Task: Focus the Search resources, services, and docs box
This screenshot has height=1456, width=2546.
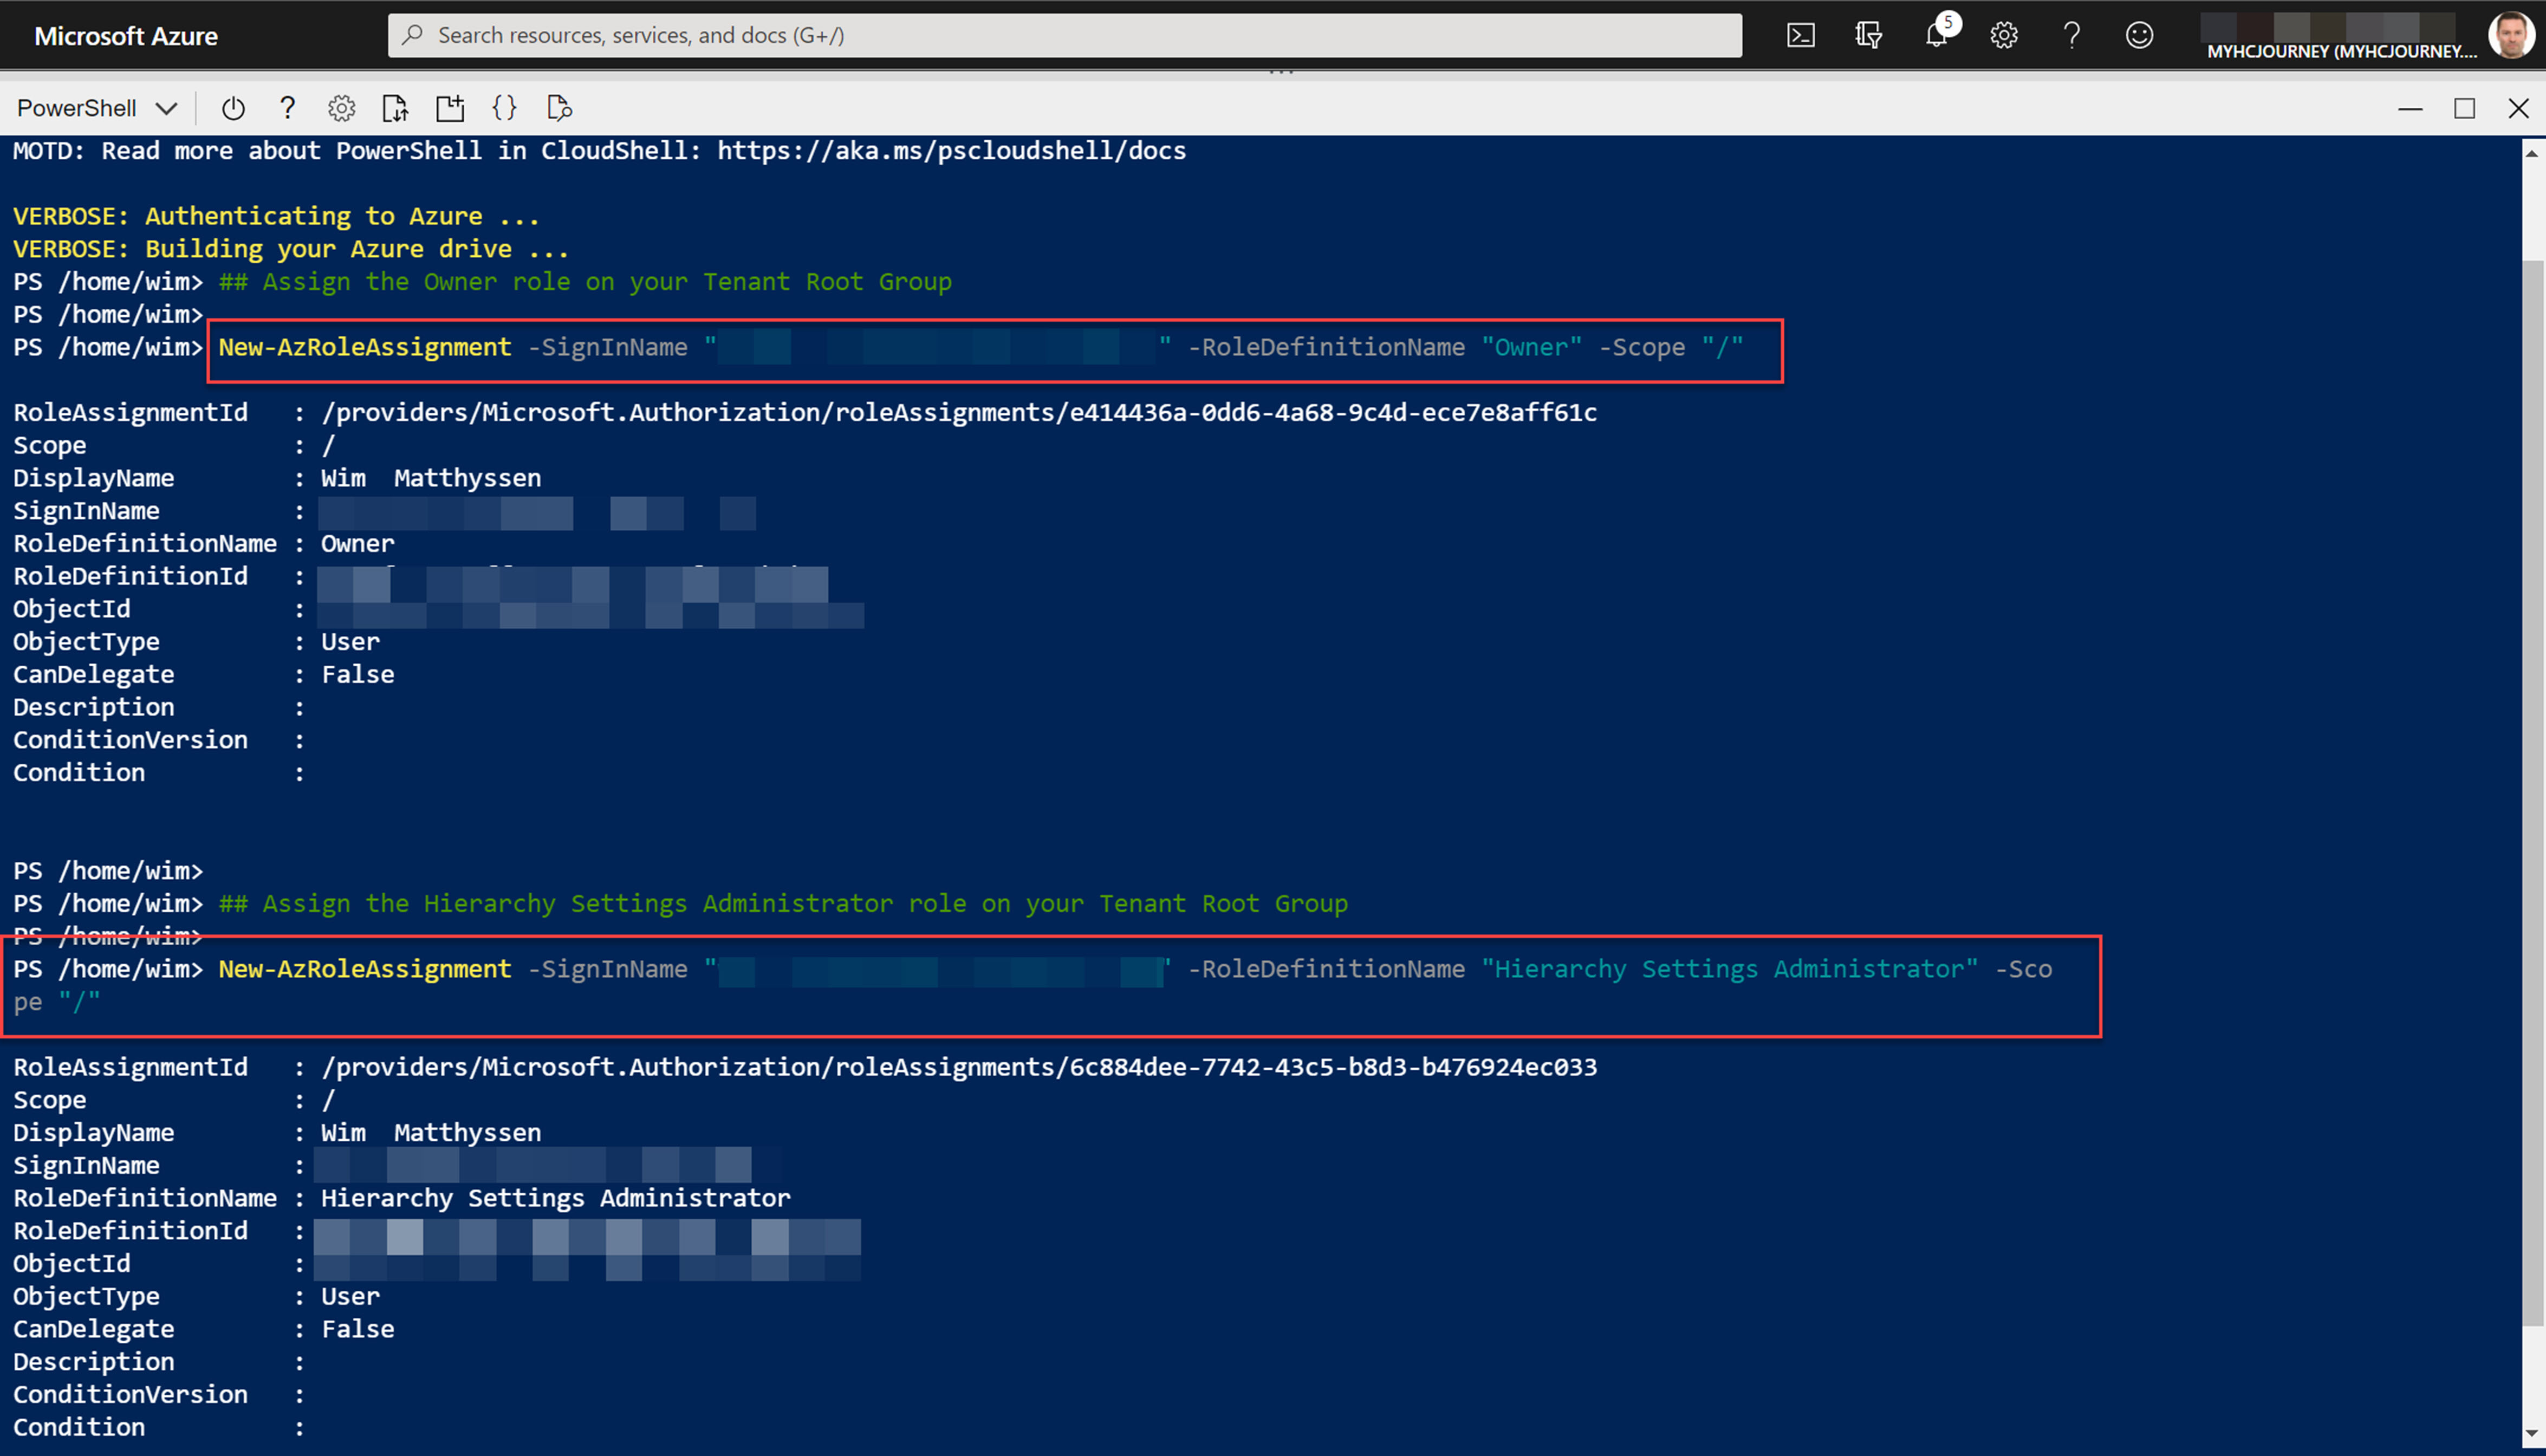Action: pos(1064,36)
